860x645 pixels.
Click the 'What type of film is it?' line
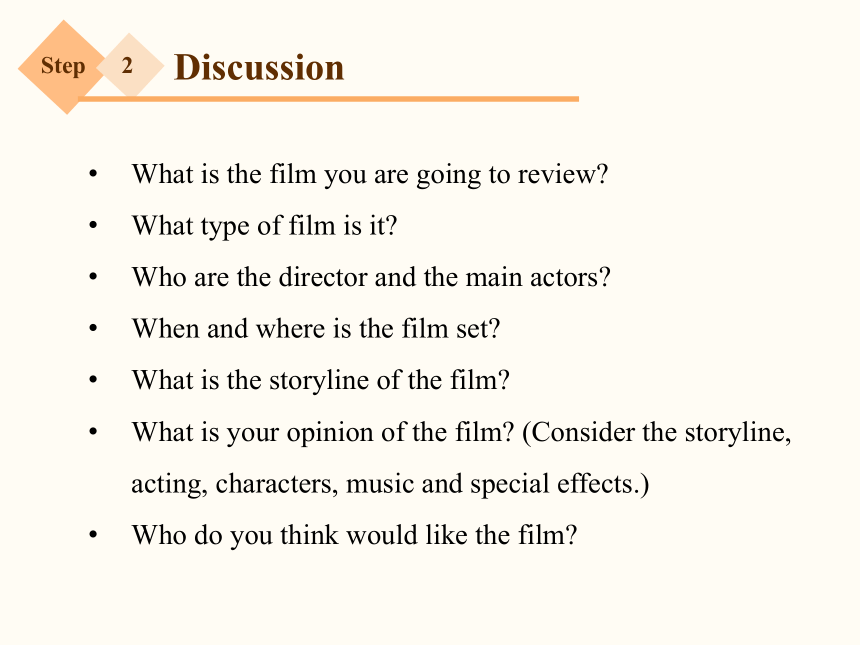point(264,226)
